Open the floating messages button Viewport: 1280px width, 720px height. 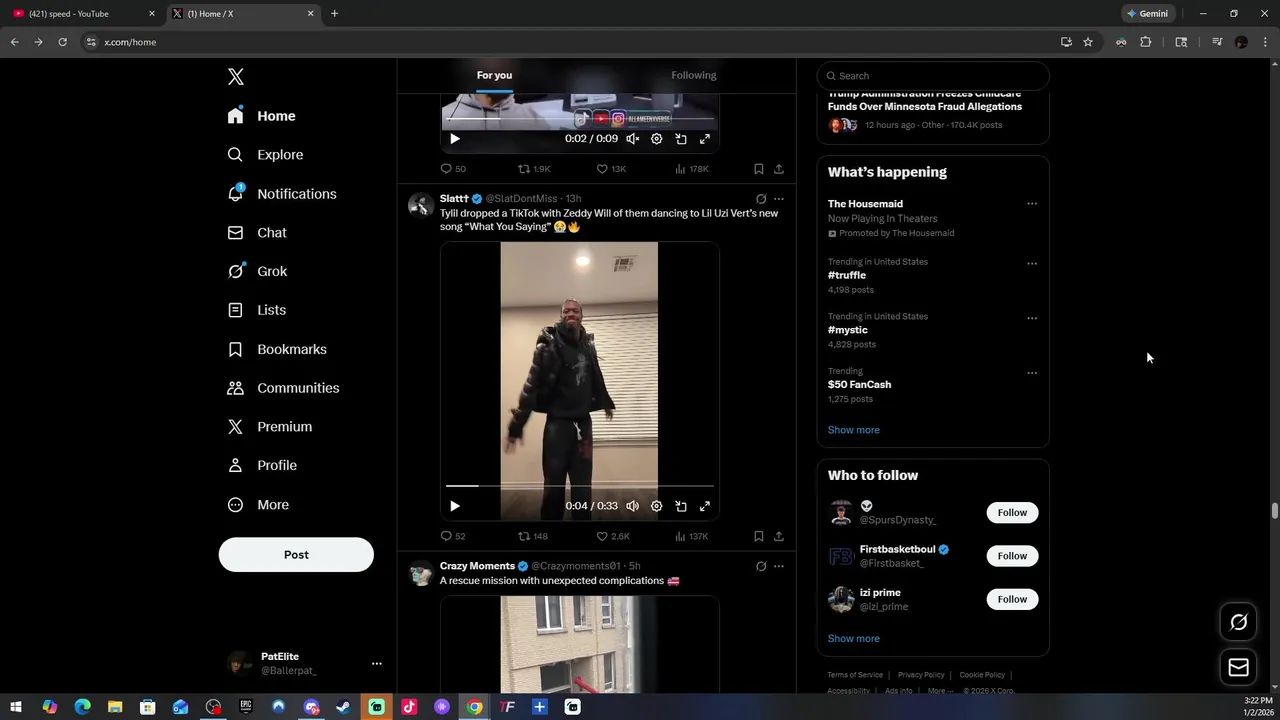(x=1238, y=667)
